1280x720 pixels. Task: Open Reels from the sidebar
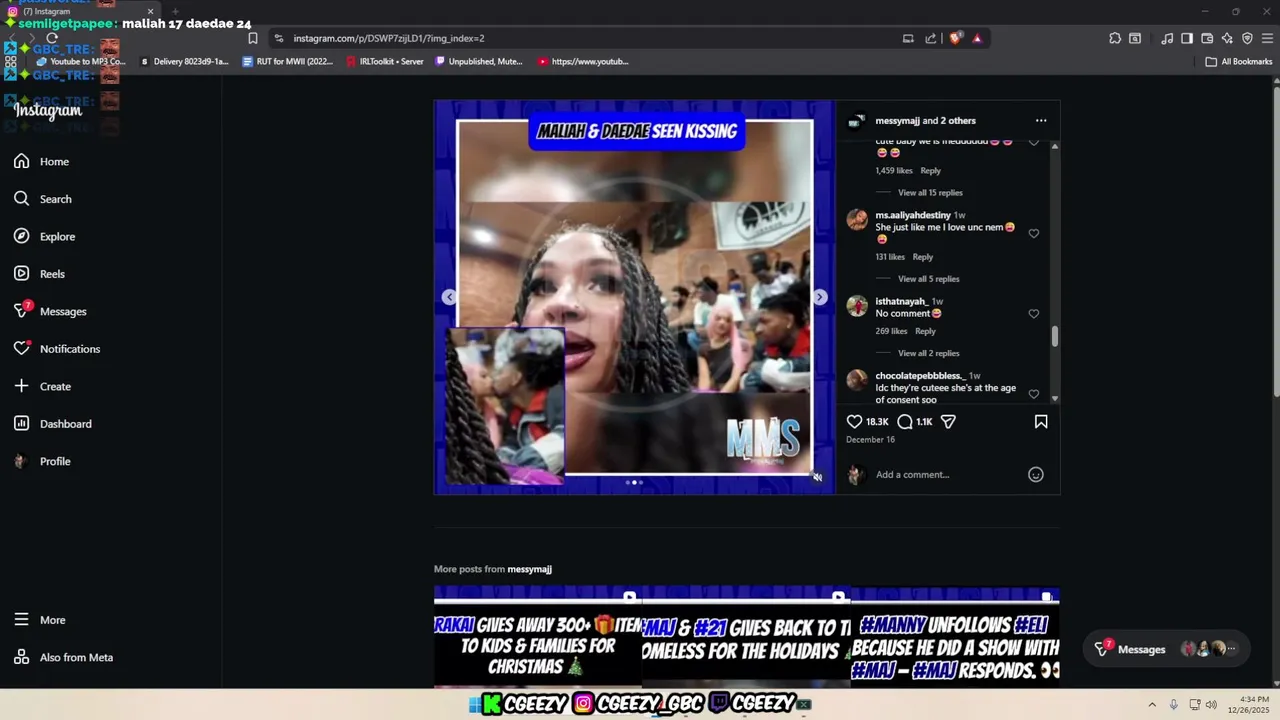tap(40, 274)
